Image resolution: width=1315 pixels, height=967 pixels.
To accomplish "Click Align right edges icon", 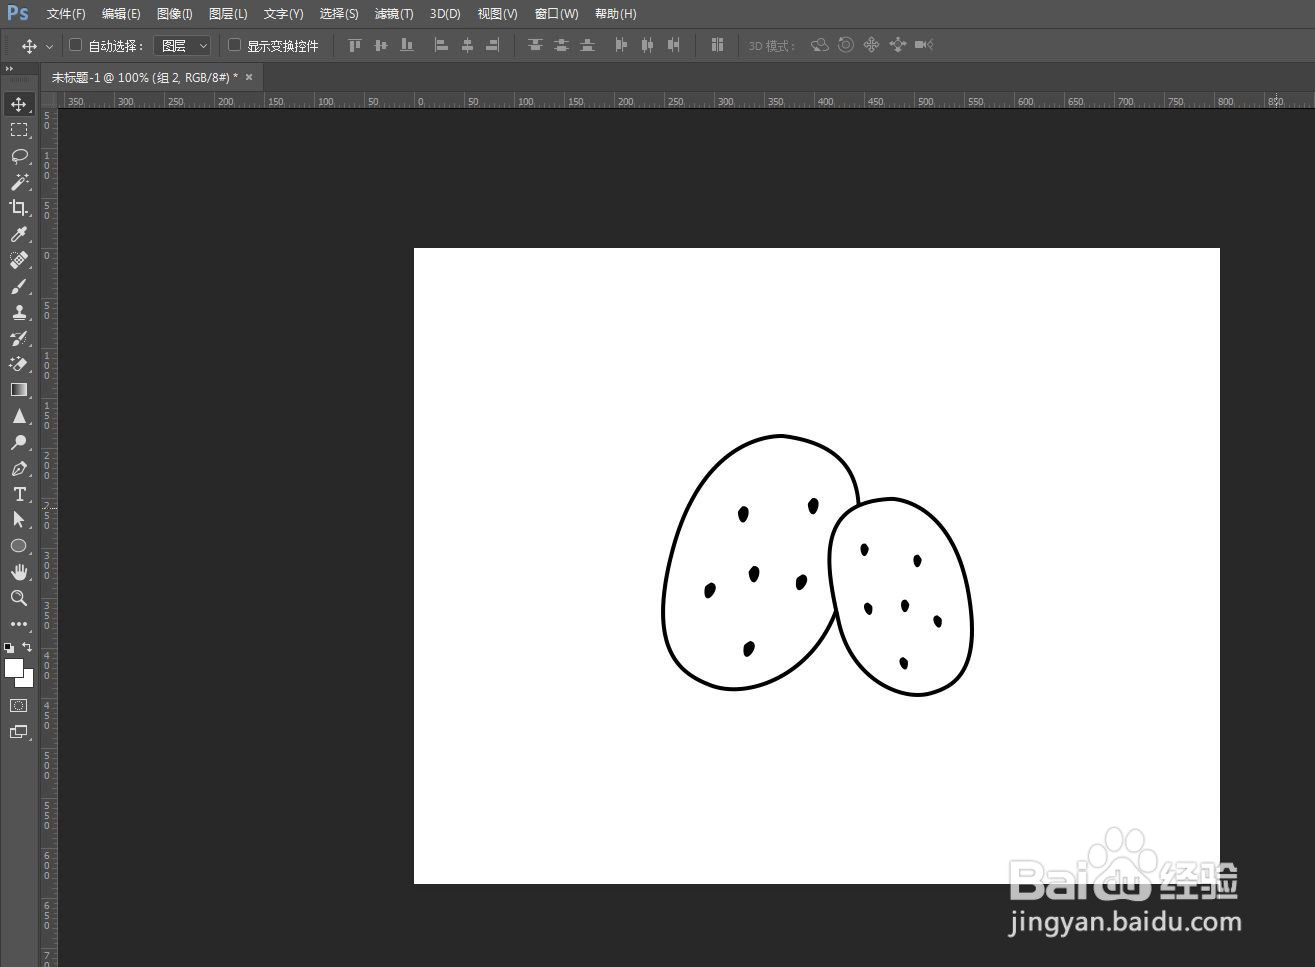I will [493, 45].
